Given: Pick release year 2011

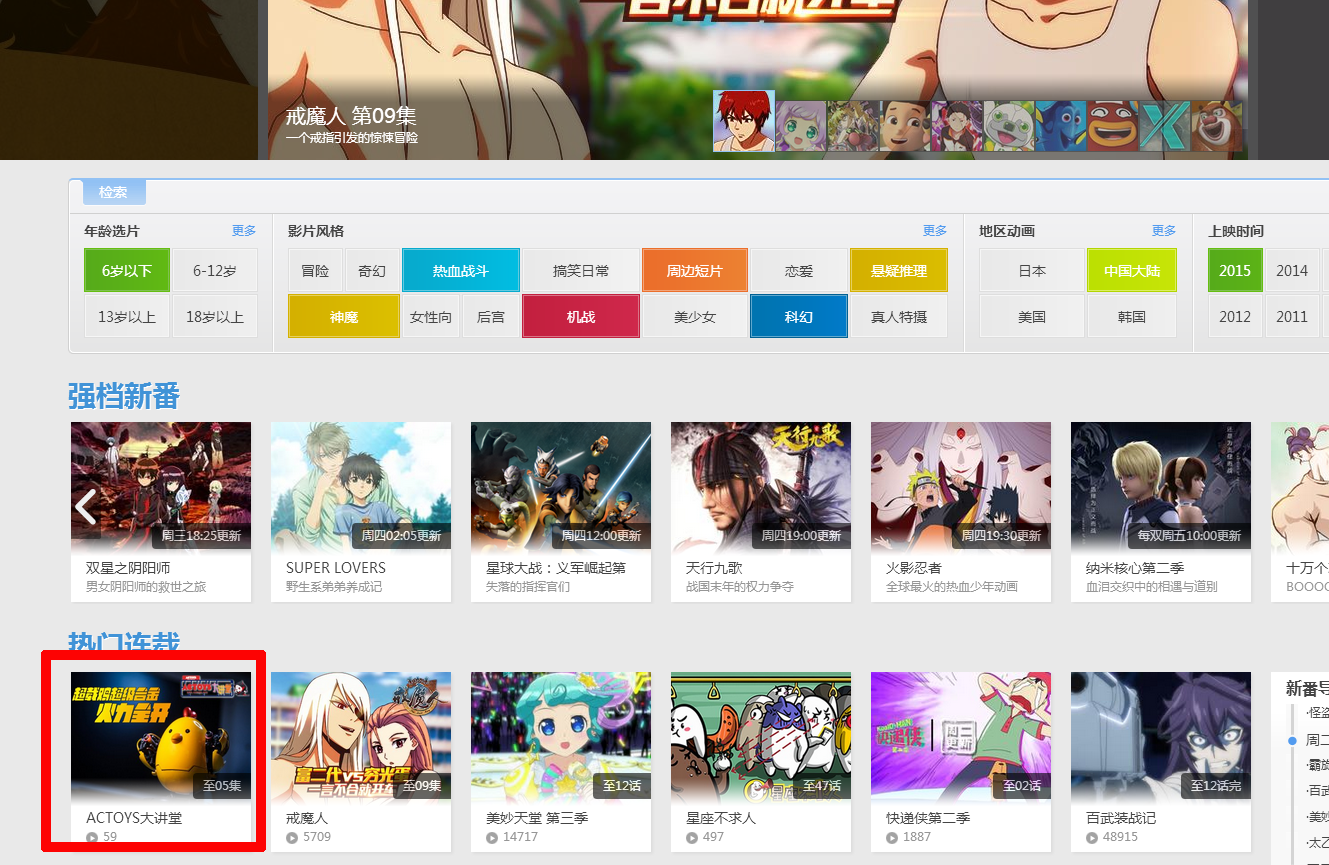Looking at the screenshot, I should [1292, 316].
